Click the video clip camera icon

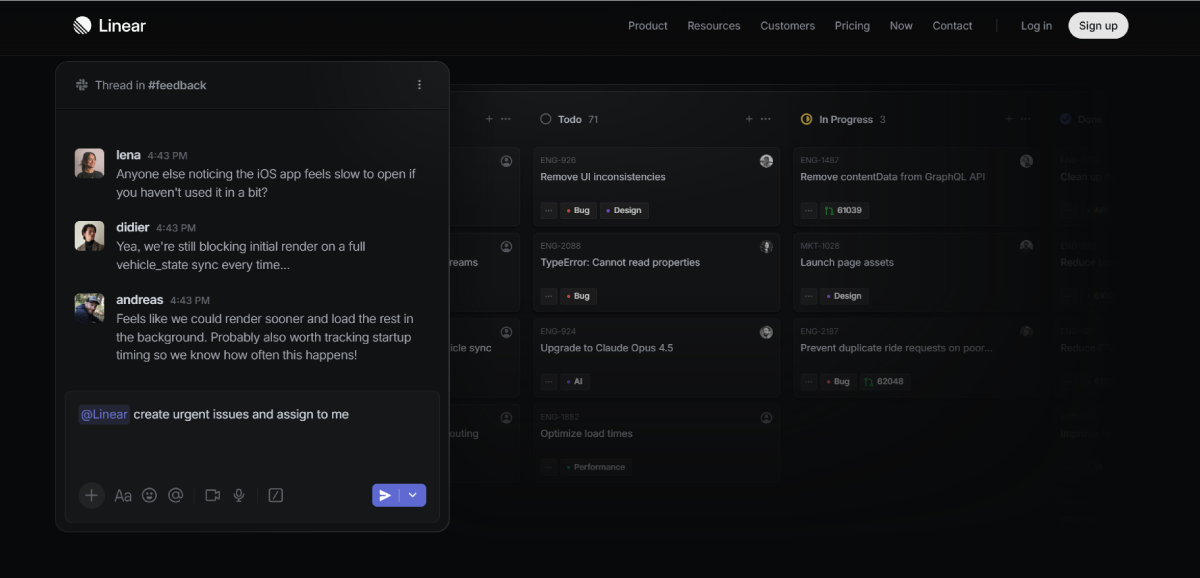[212, 495]
